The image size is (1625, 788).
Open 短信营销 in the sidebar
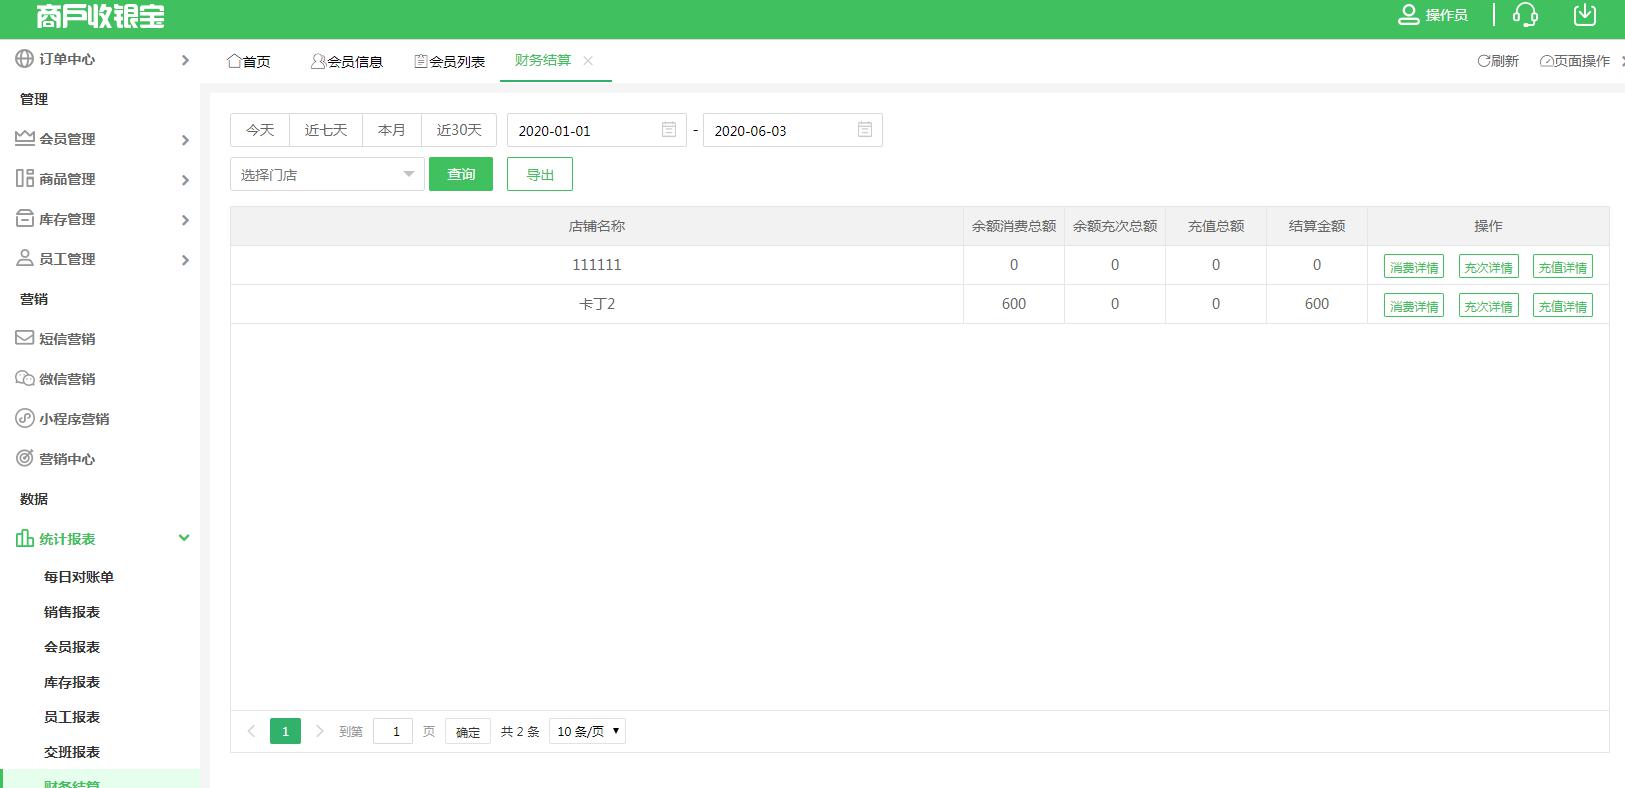click(x=67, y=339)
